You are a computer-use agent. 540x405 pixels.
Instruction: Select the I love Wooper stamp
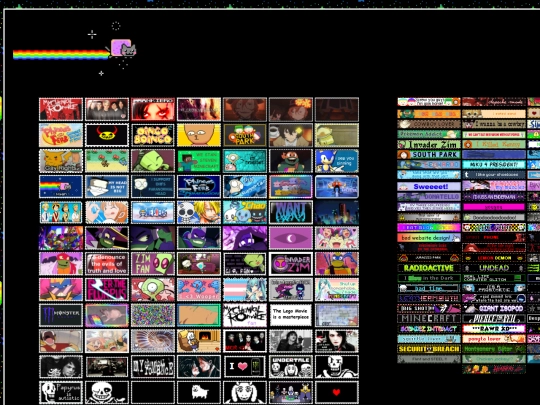[199, 290]
